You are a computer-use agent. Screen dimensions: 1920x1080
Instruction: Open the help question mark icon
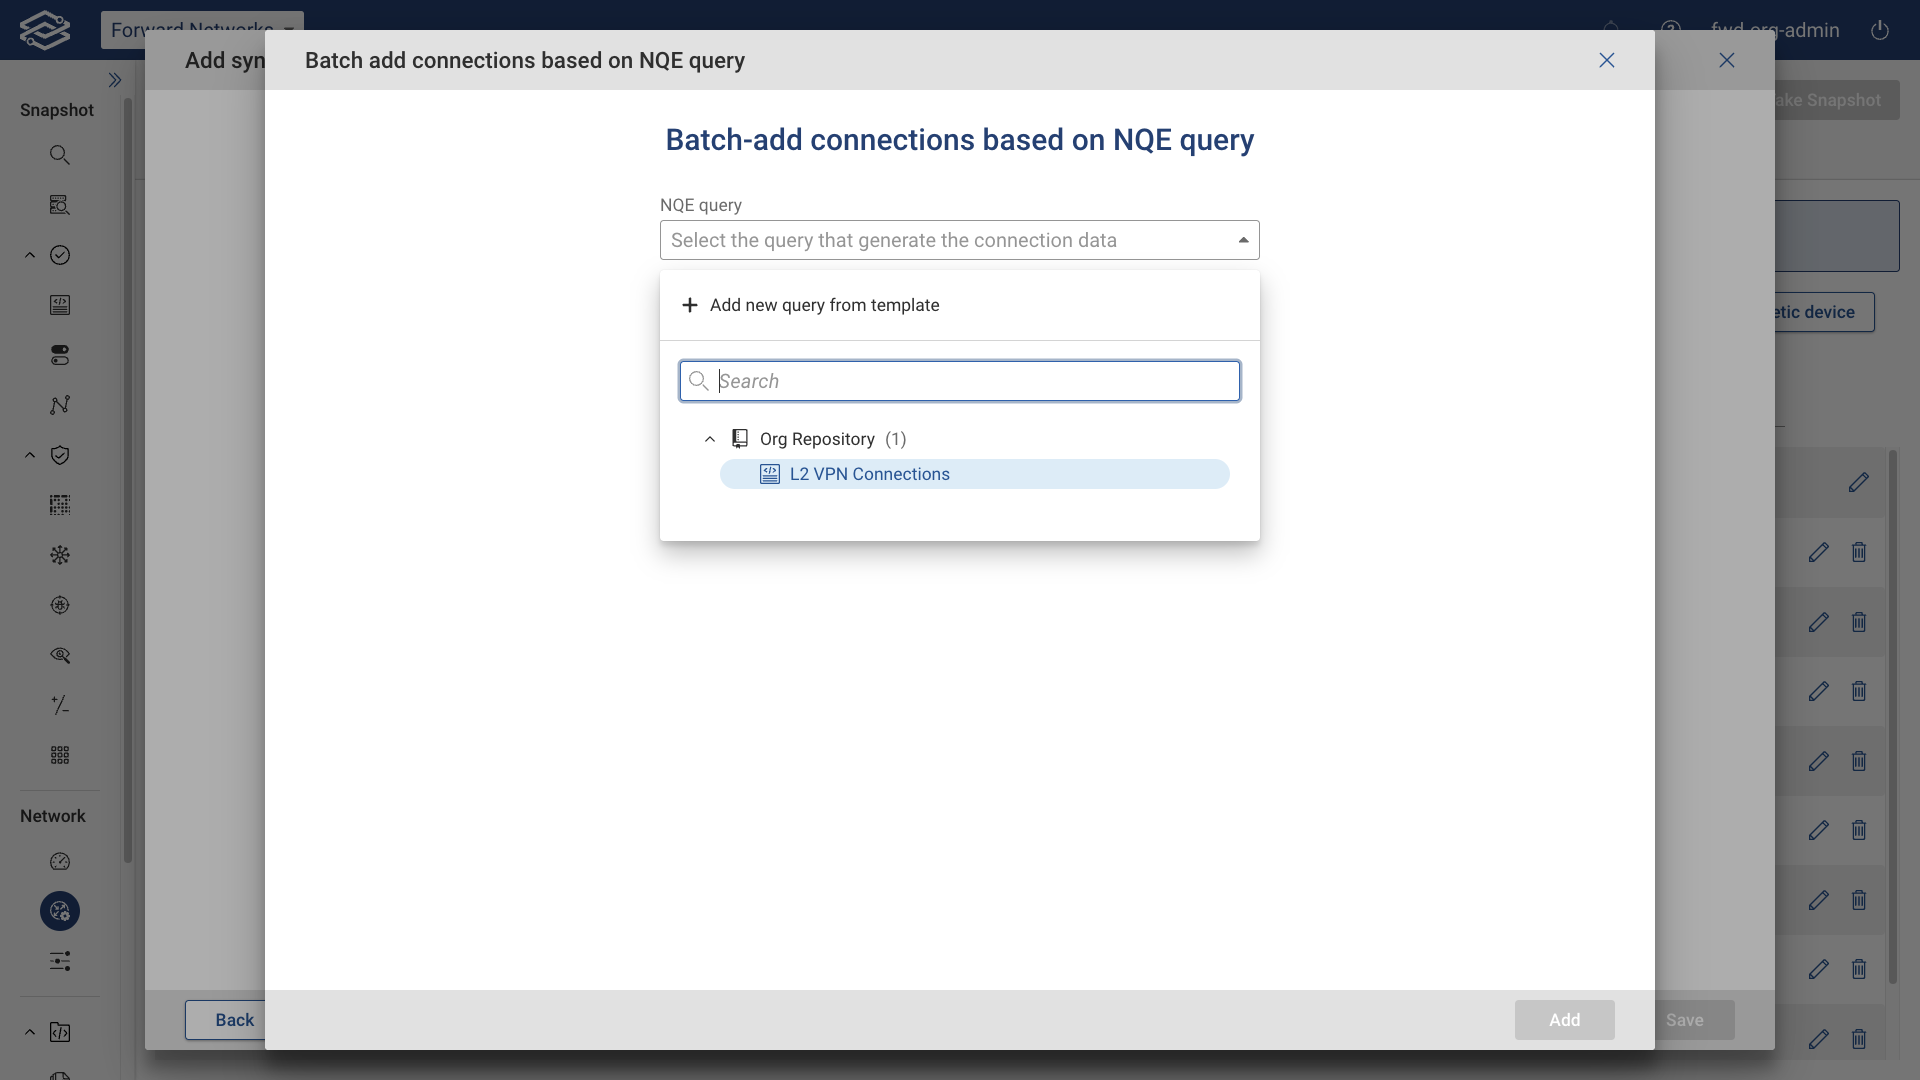[1672, 28]
